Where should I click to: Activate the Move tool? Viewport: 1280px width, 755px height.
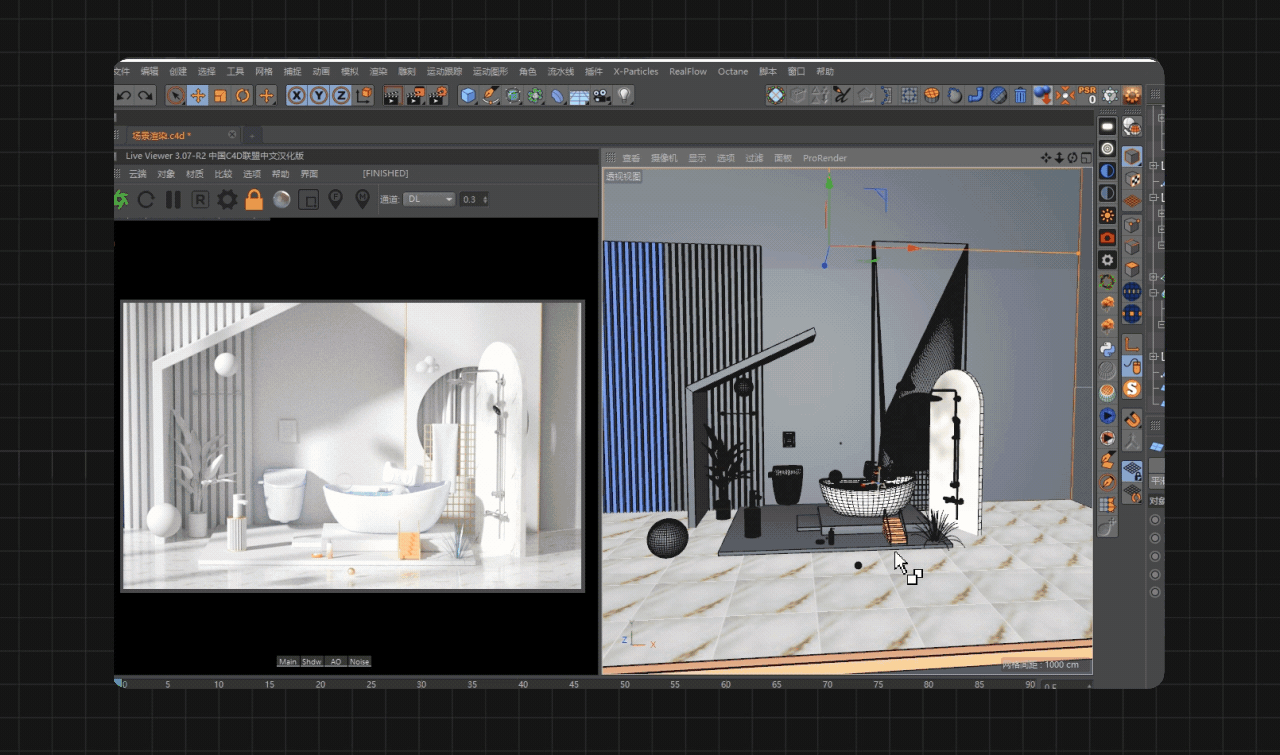tap(198, 96)
